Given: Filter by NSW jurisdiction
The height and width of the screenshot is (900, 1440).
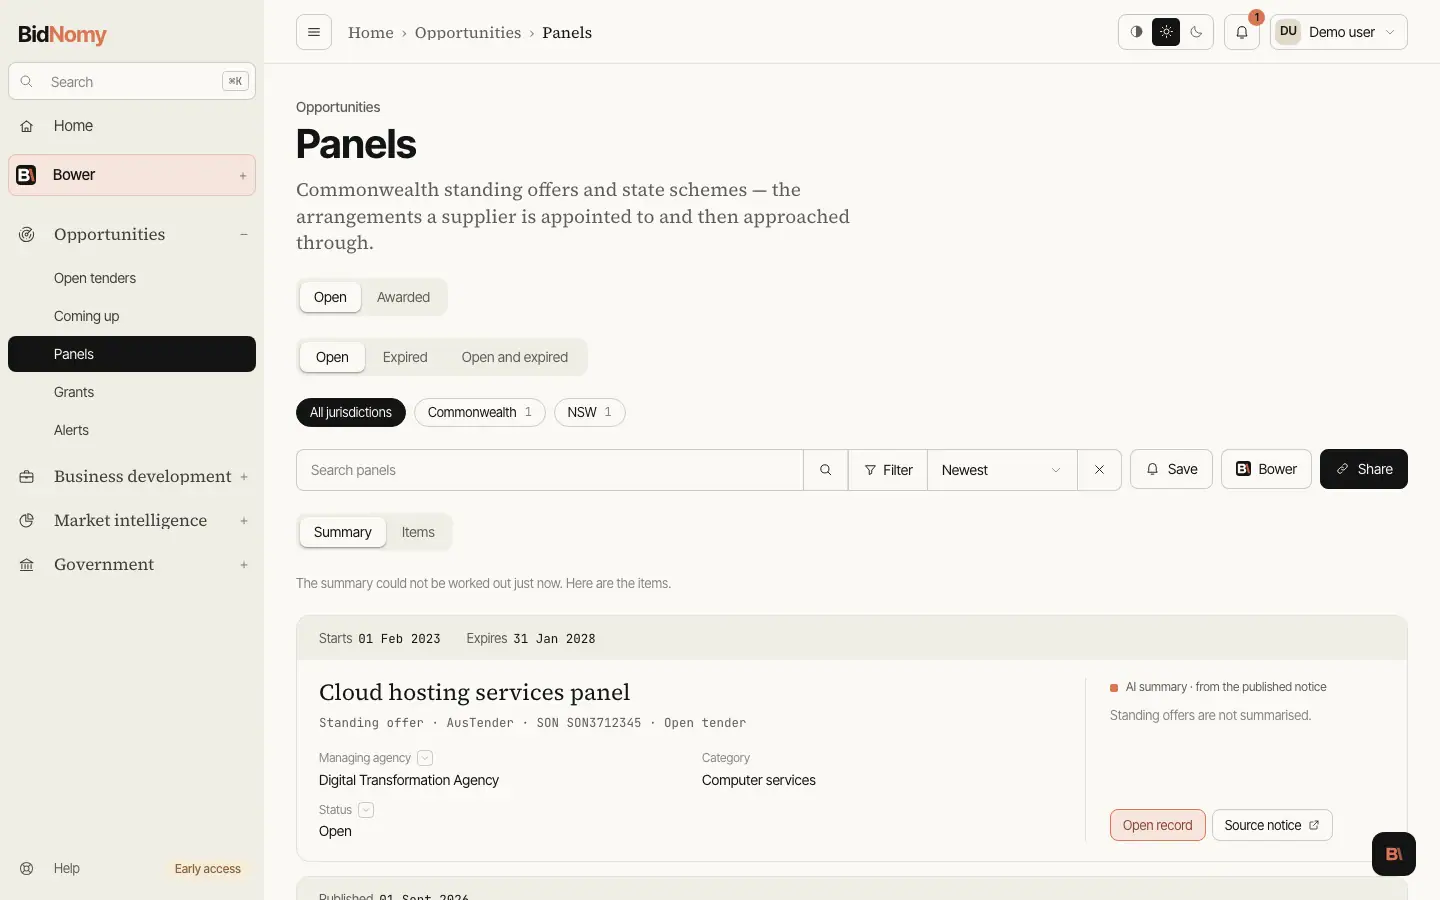Looking at the screenshot, I should (590, 412).
